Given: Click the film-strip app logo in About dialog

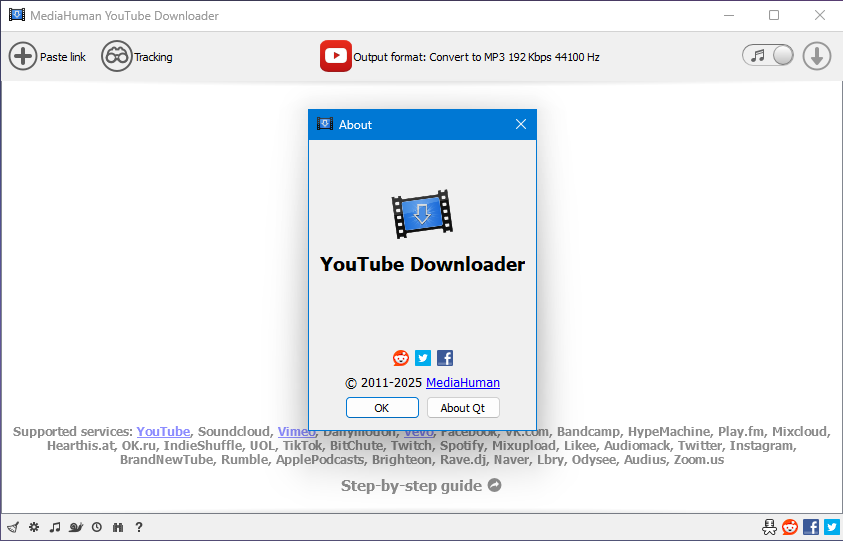Looking at the screenshot, I should tap(422, 214).
